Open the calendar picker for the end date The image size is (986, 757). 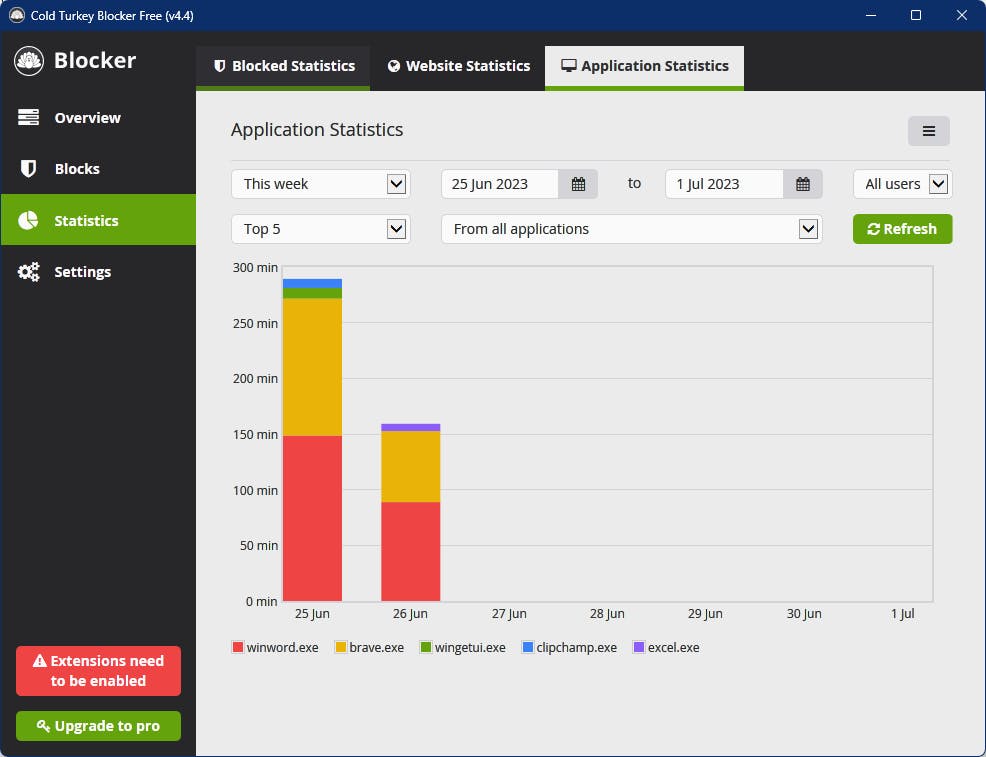click(x=803, y=183)
